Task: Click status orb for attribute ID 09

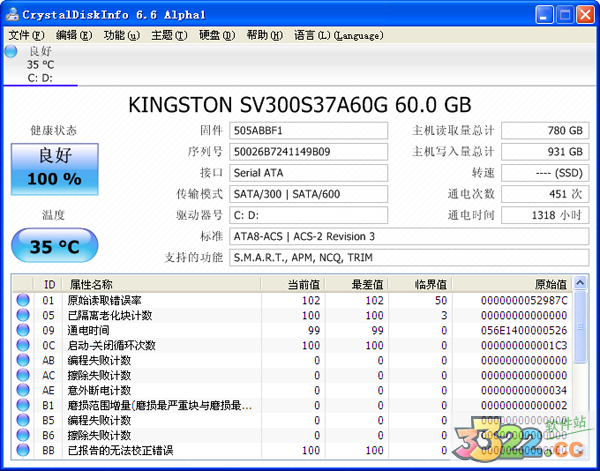Action: (x=23, y=330)
